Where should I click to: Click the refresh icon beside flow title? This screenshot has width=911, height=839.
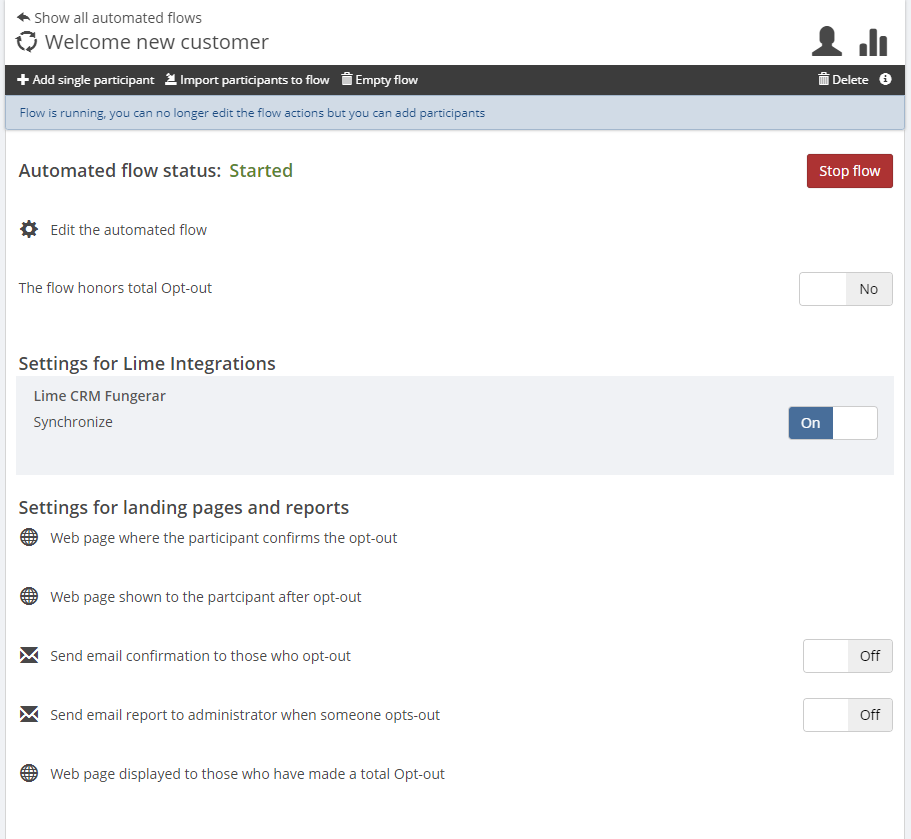(x=27, y=42)
